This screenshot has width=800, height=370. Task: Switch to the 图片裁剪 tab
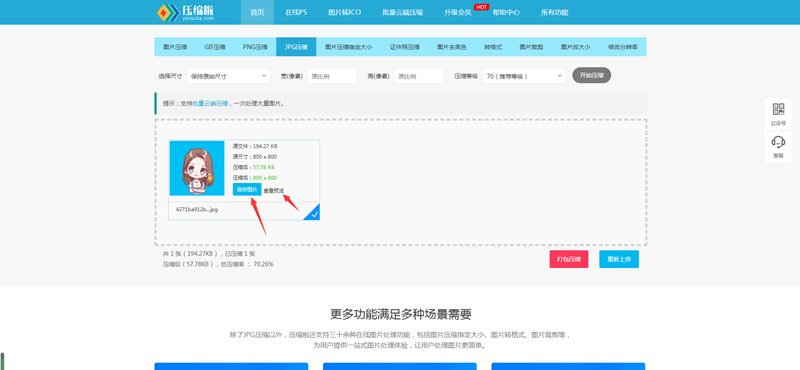531,47
